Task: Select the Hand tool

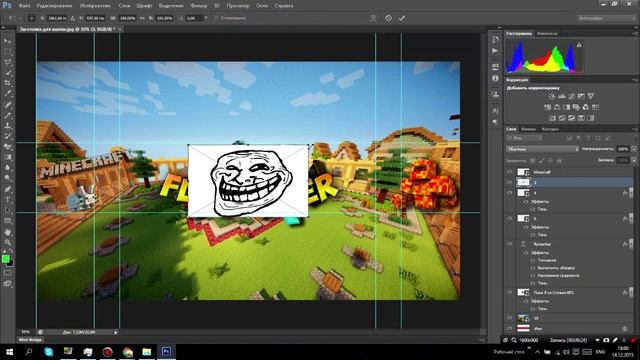Action: (x=8, y=232)
